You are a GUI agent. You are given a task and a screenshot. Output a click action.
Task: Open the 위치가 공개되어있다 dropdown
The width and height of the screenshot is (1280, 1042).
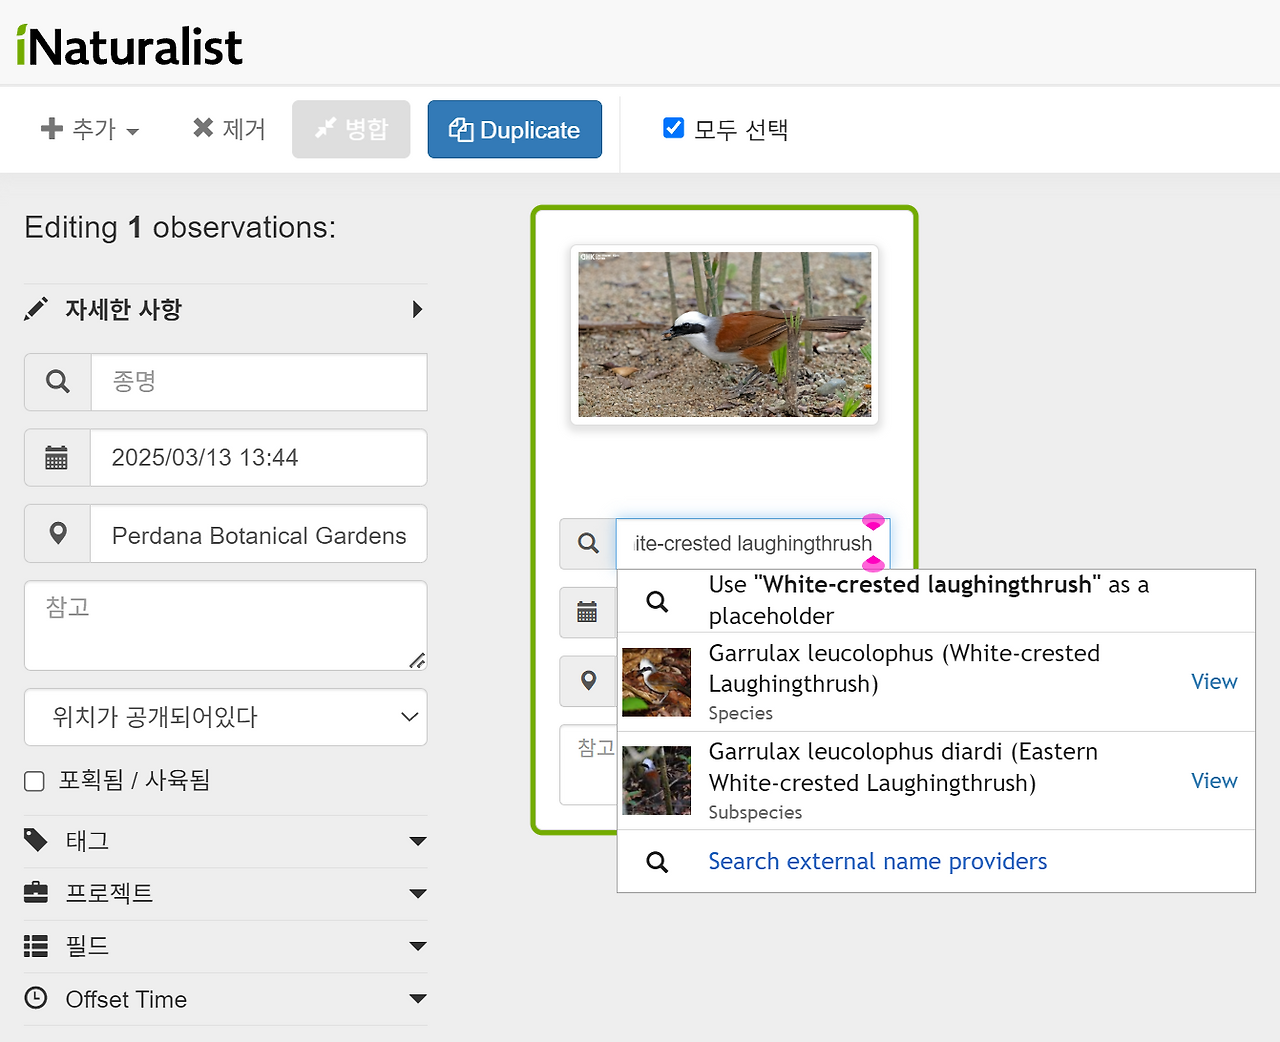pos(225,717)
